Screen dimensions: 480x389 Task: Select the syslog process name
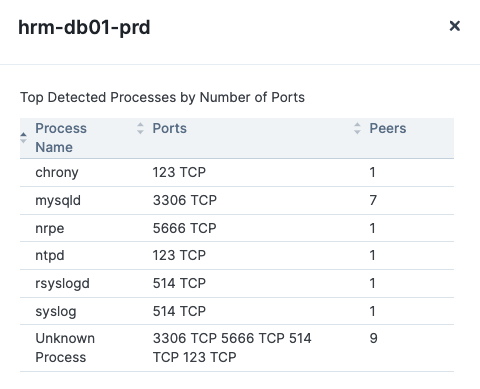pyautogui.click(x=56, y=312)
